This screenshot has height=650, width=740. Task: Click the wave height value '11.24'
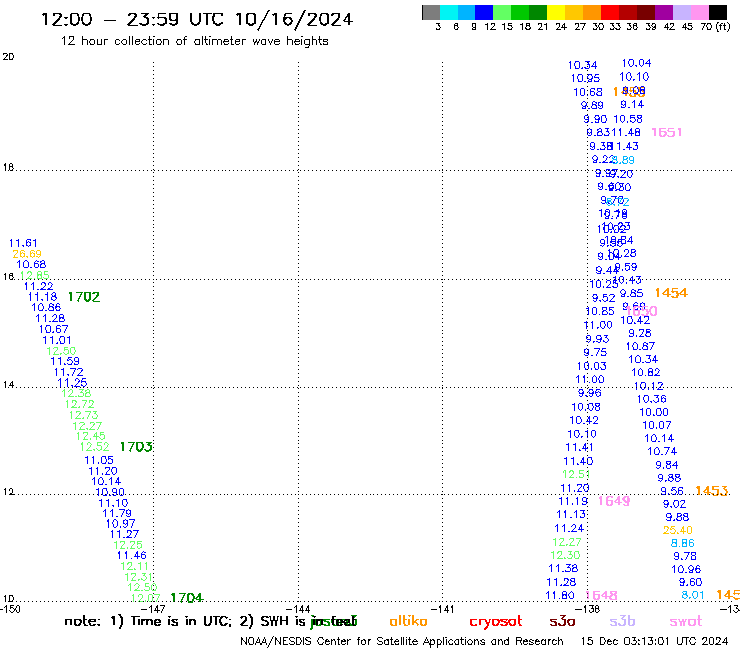click(x=569, y=528)
